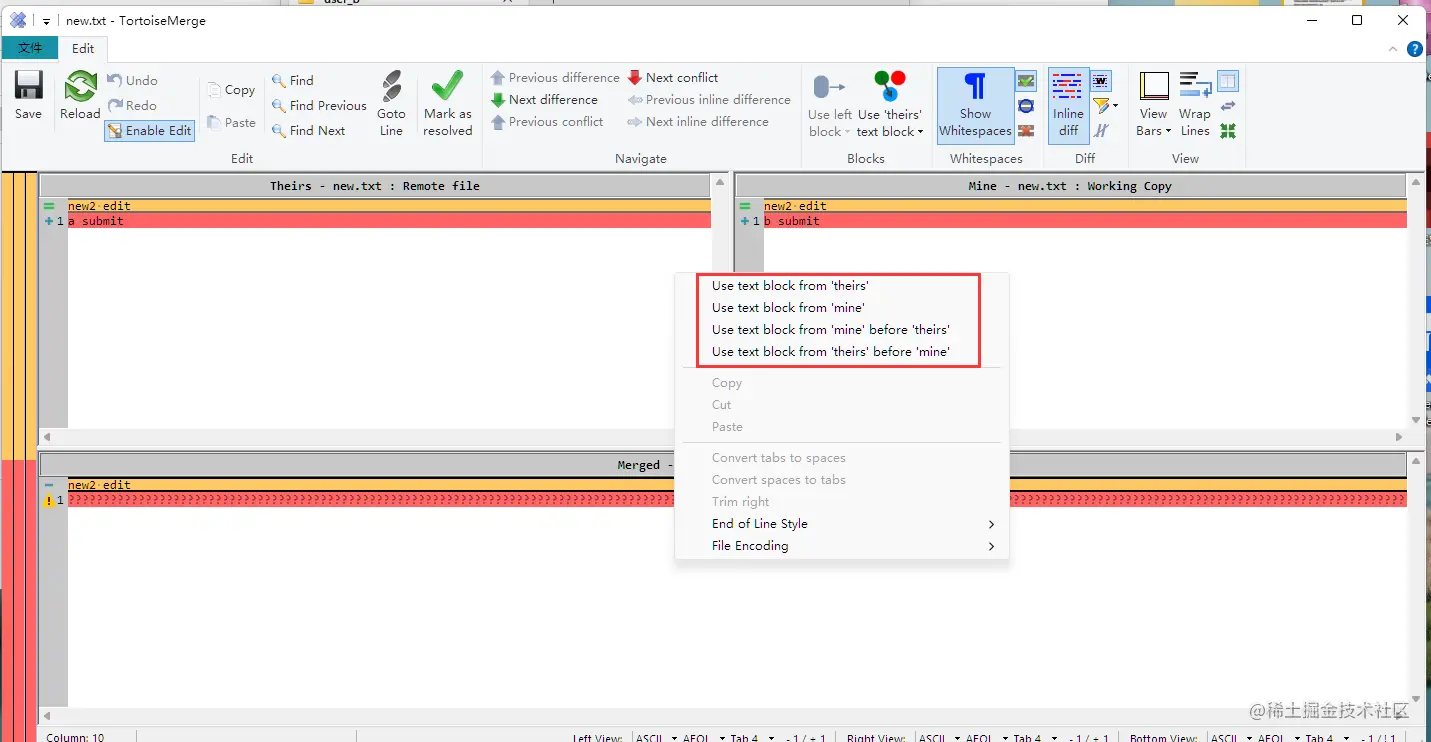Go to the previous conflict

coord(547,121)
